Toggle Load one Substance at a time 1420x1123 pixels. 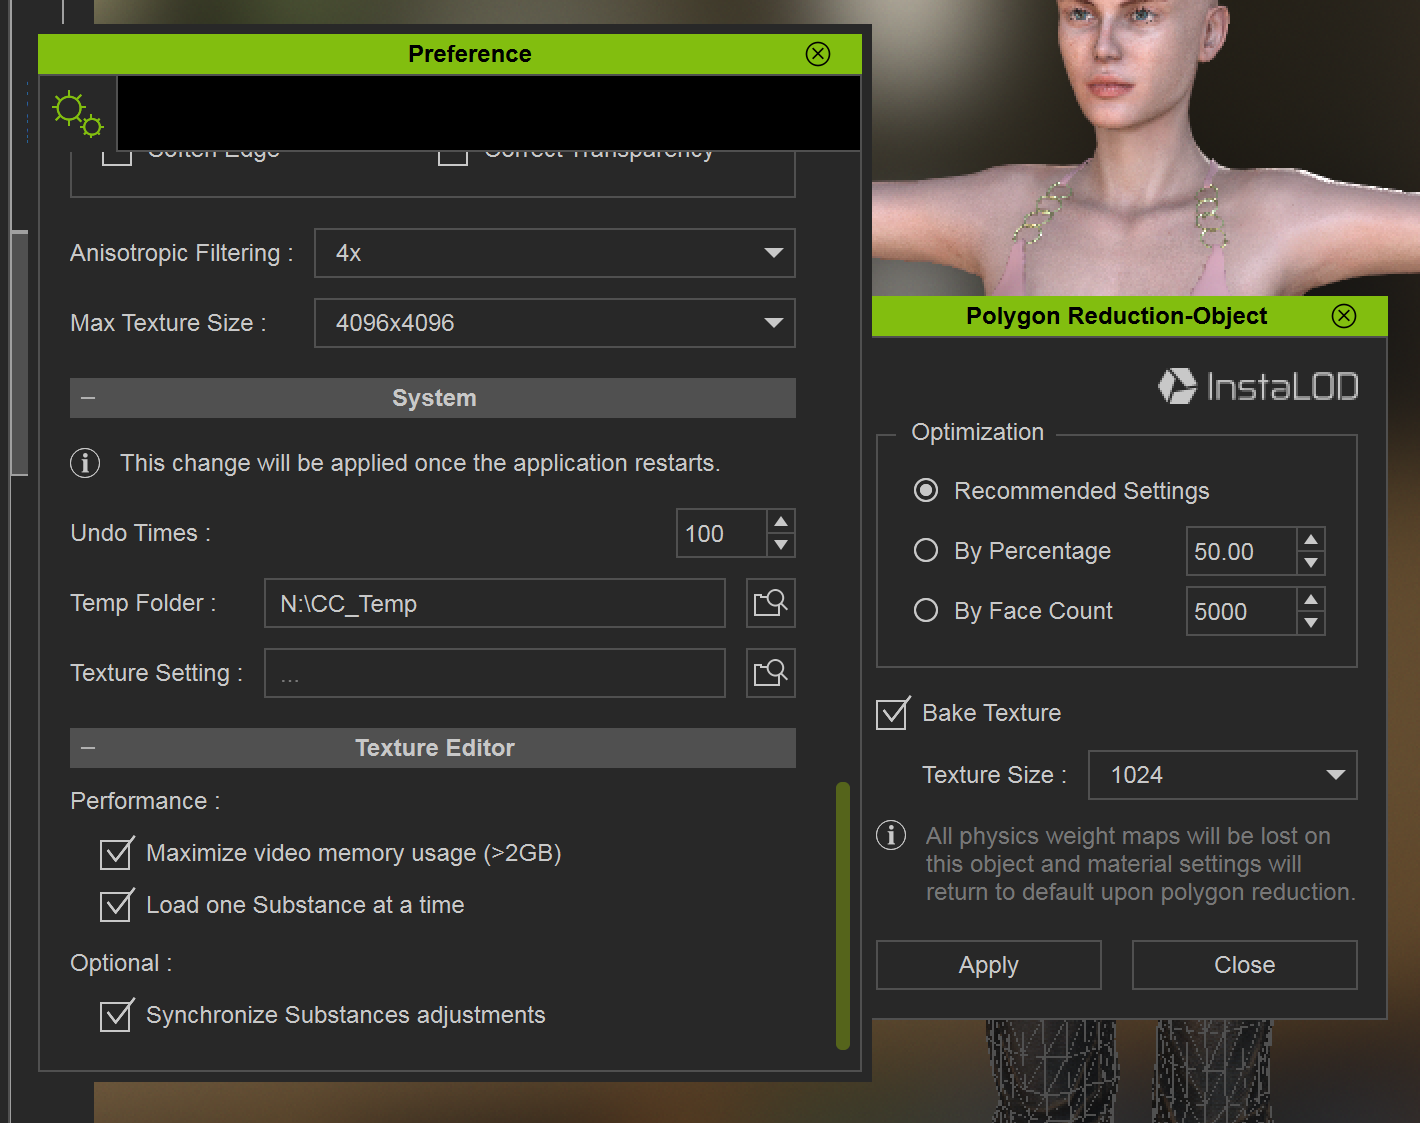(x=116, y=905)
